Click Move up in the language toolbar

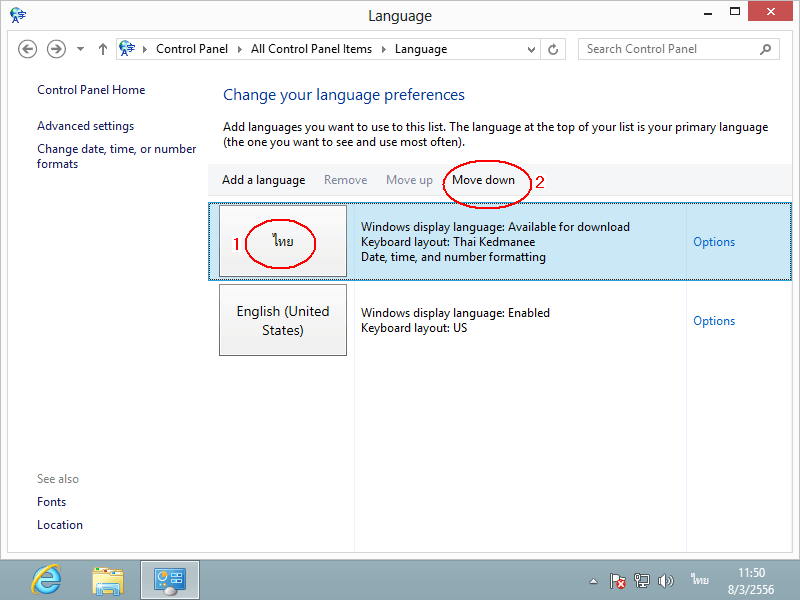coord(409,180)
